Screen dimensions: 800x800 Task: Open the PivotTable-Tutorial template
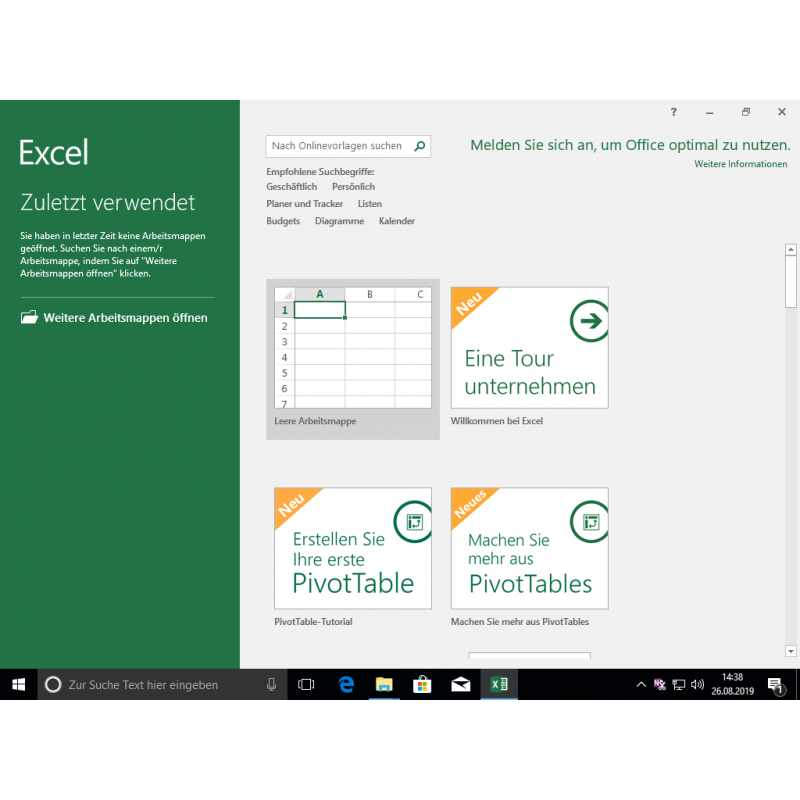point(353,548)
